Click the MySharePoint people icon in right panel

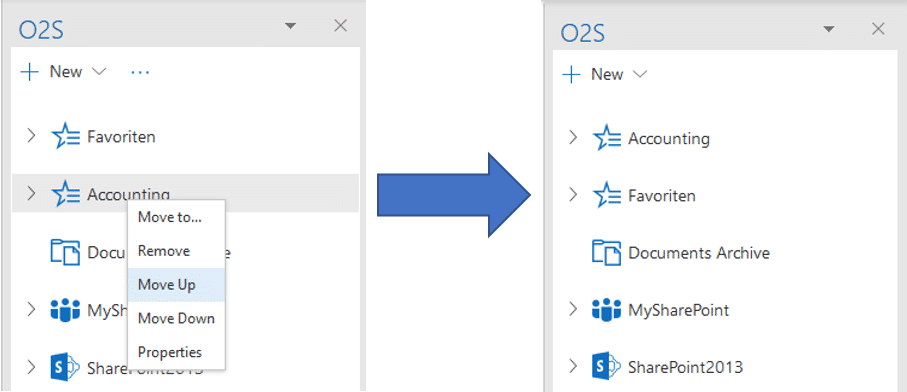pos(607,310)
